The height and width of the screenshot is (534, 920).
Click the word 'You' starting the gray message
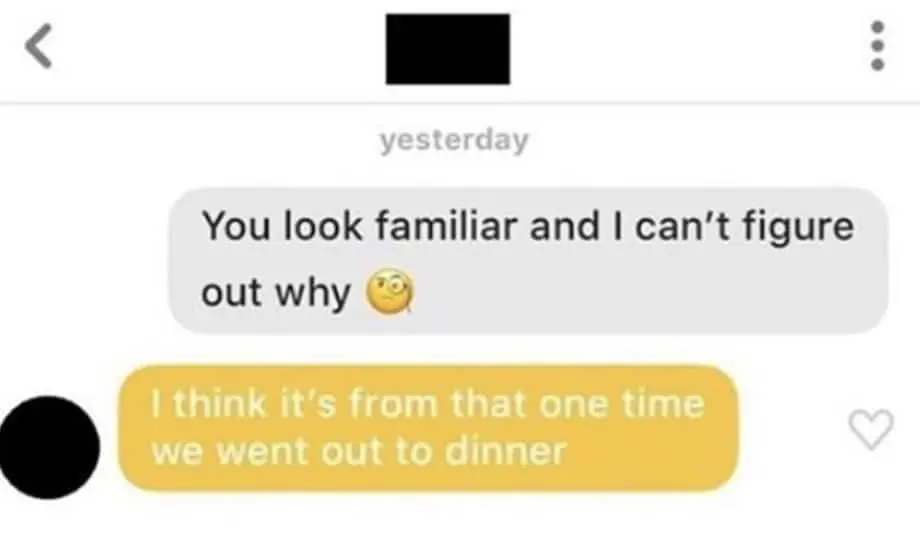[238, 226]
